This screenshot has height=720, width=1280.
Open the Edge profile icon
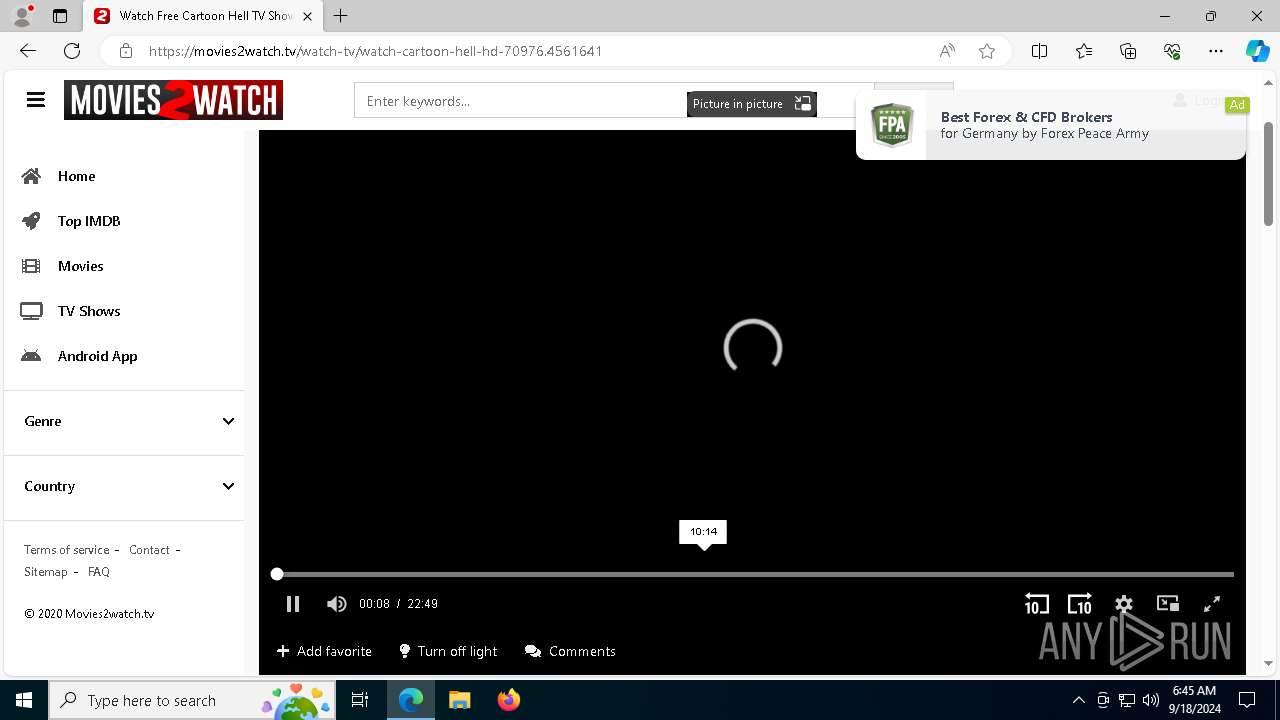coord(22,16)
